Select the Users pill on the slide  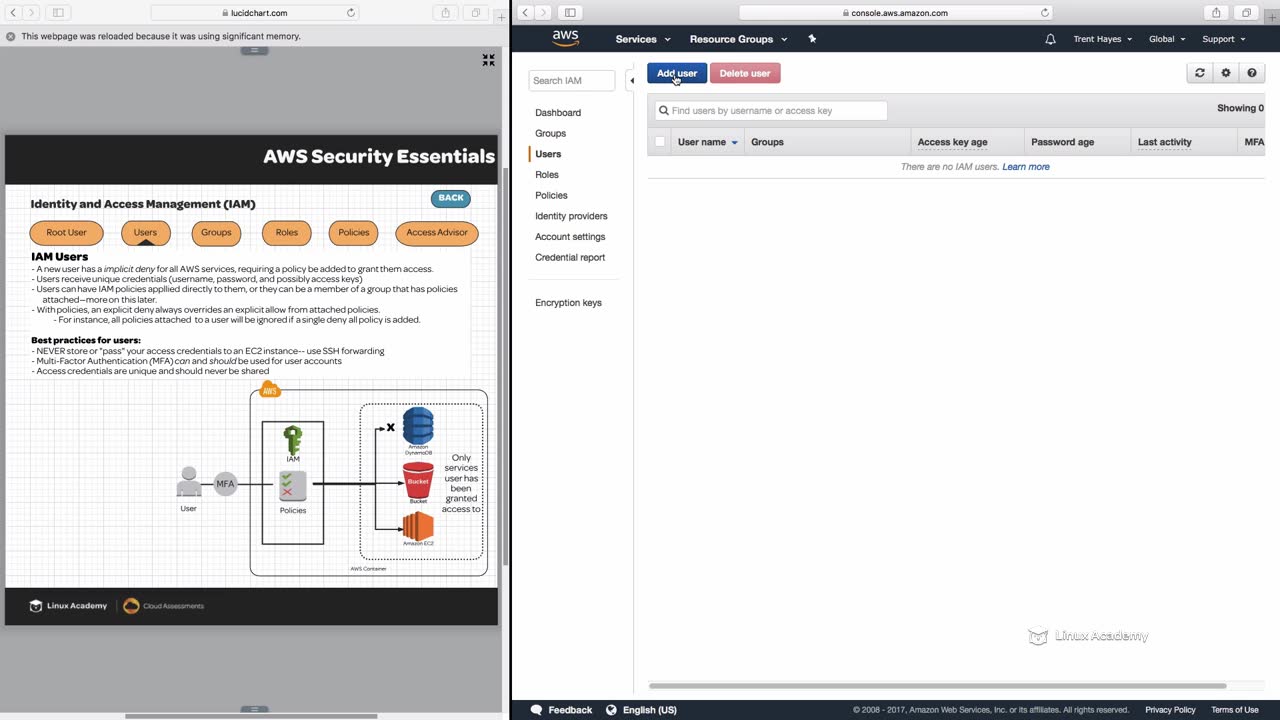pyautogui.click(x=145, y=232)
